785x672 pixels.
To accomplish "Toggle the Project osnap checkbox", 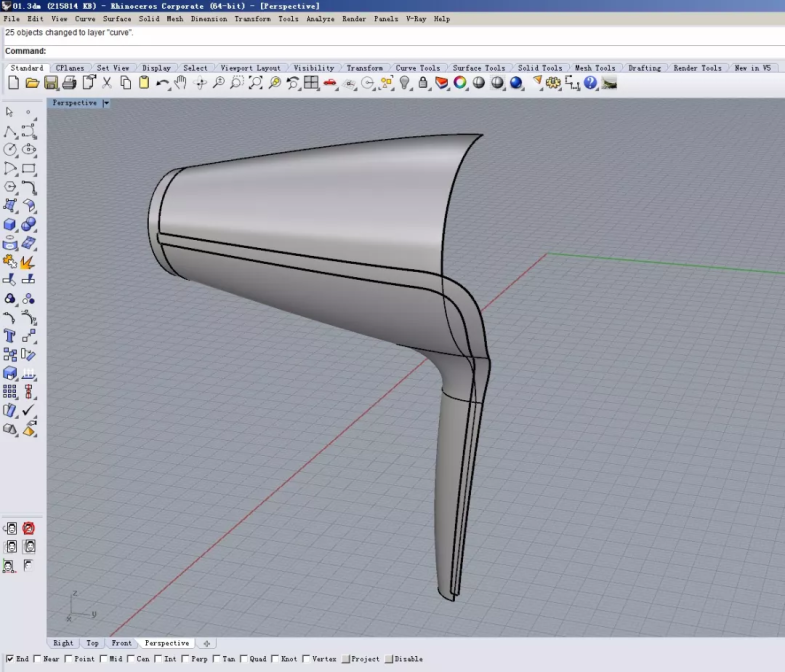I will pyautogui.click(x=347, y=659).
